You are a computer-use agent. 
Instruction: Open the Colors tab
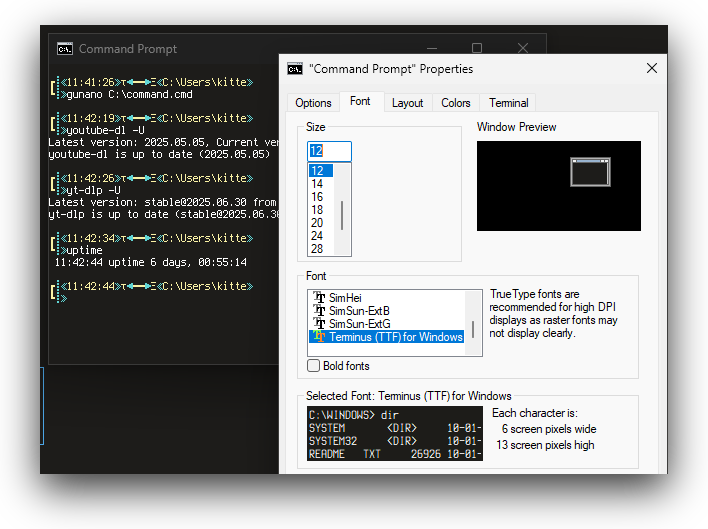pyautogui.click(x=456, y=103)
